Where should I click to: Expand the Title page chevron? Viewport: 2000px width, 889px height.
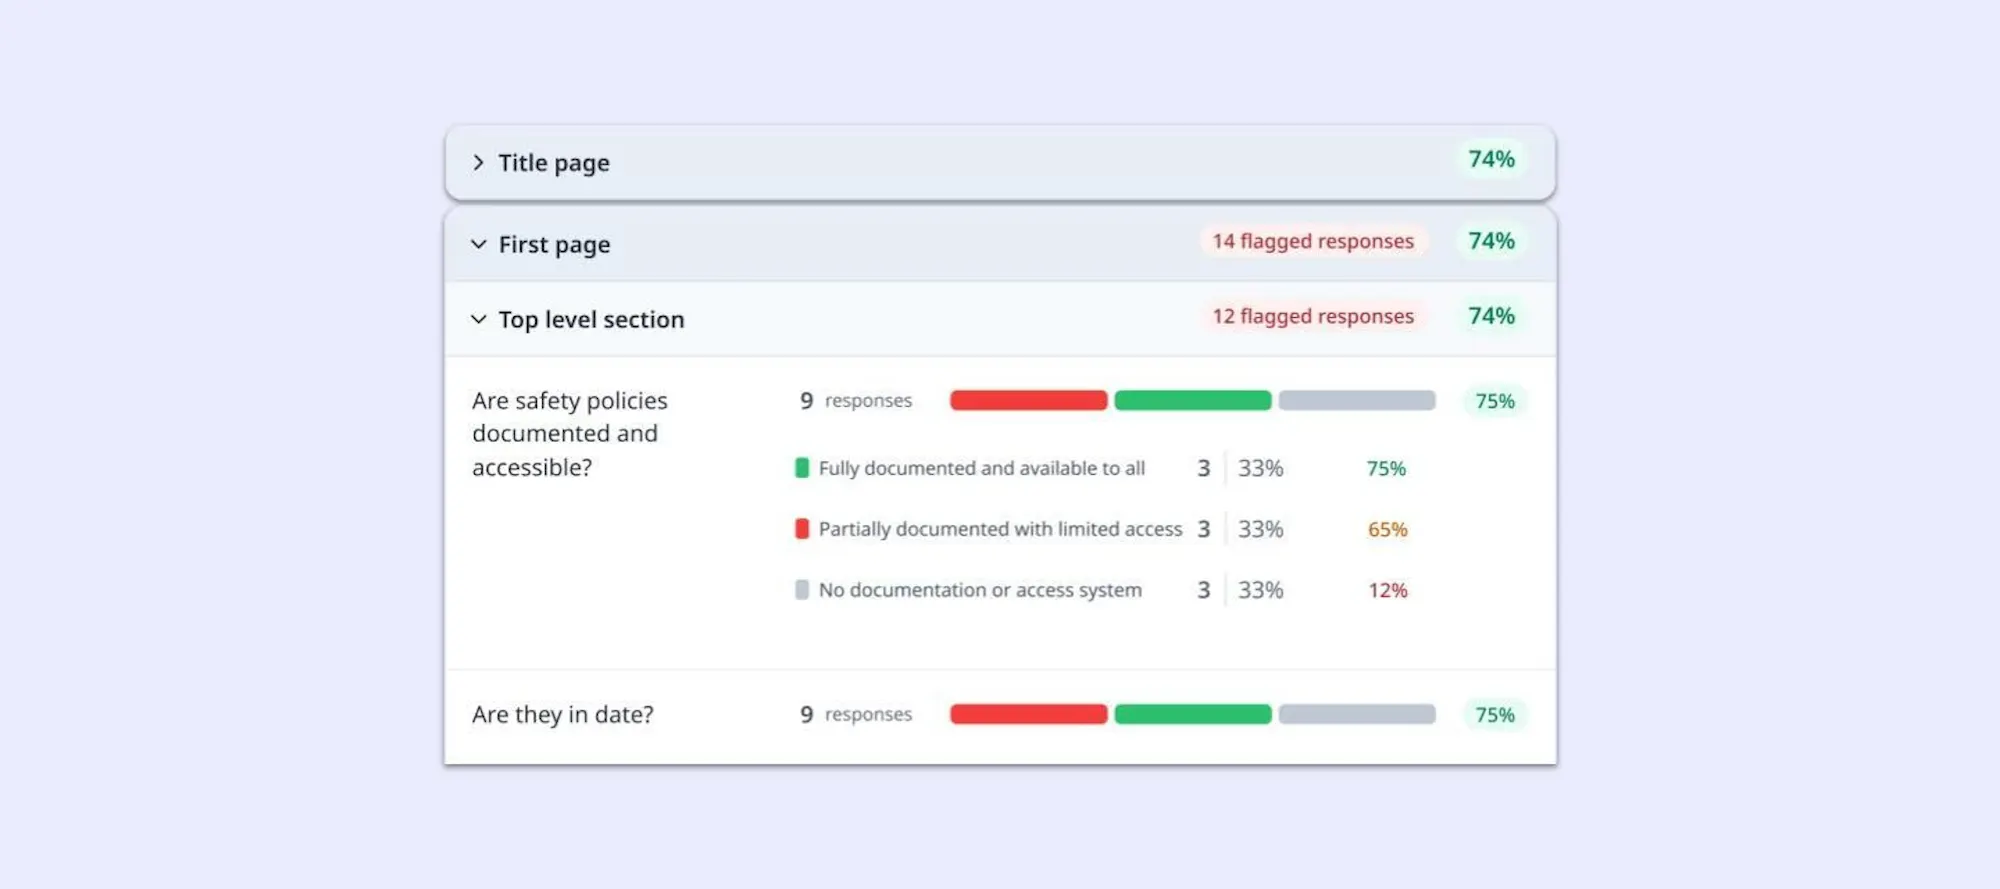478,163
